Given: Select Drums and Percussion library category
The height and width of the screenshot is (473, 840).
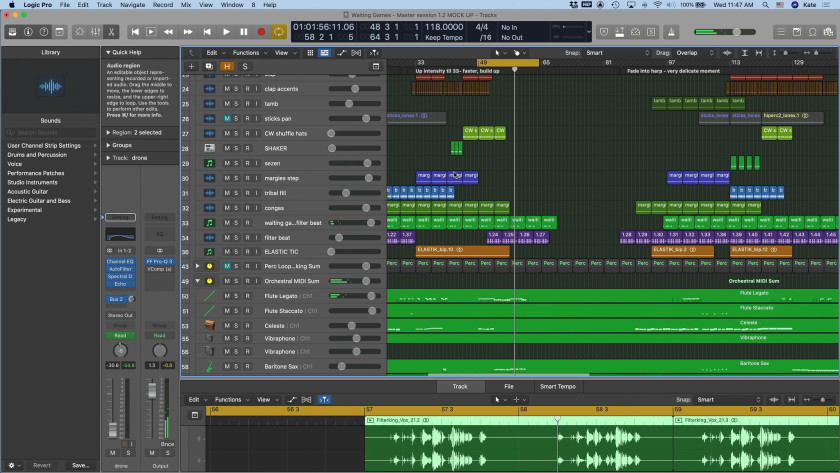Looking at the screenshot, I should [x=37, y=155].
